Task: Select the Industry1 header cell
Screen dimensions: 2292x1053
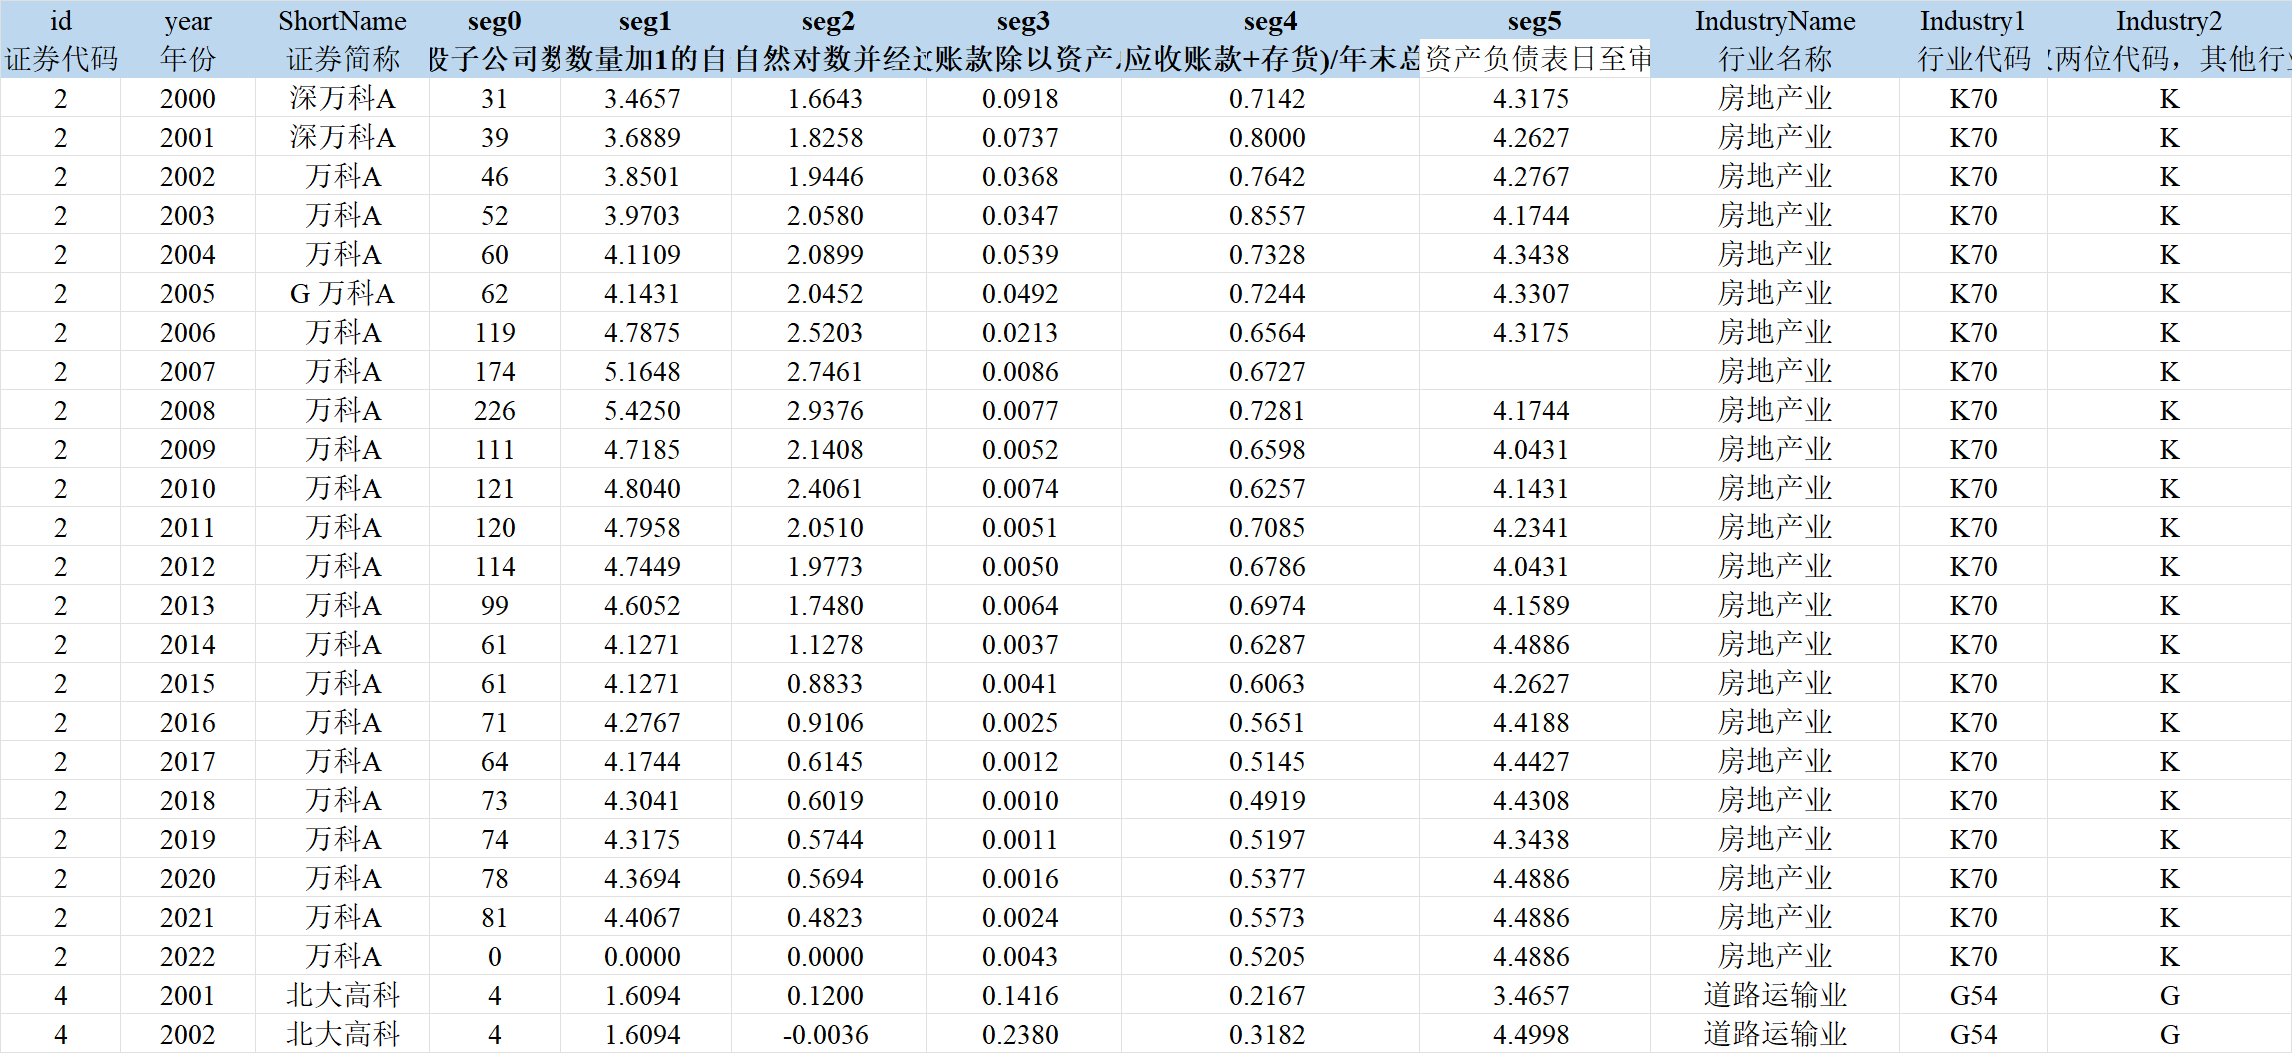Action: click(x=1973, y=20)
